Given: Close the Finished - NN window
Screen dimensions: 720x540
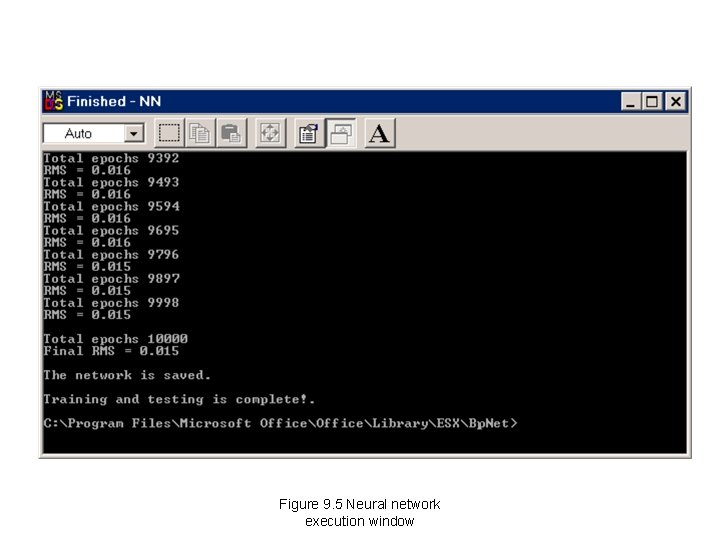Looking at the screenshot, I should (x=676, y=101).
